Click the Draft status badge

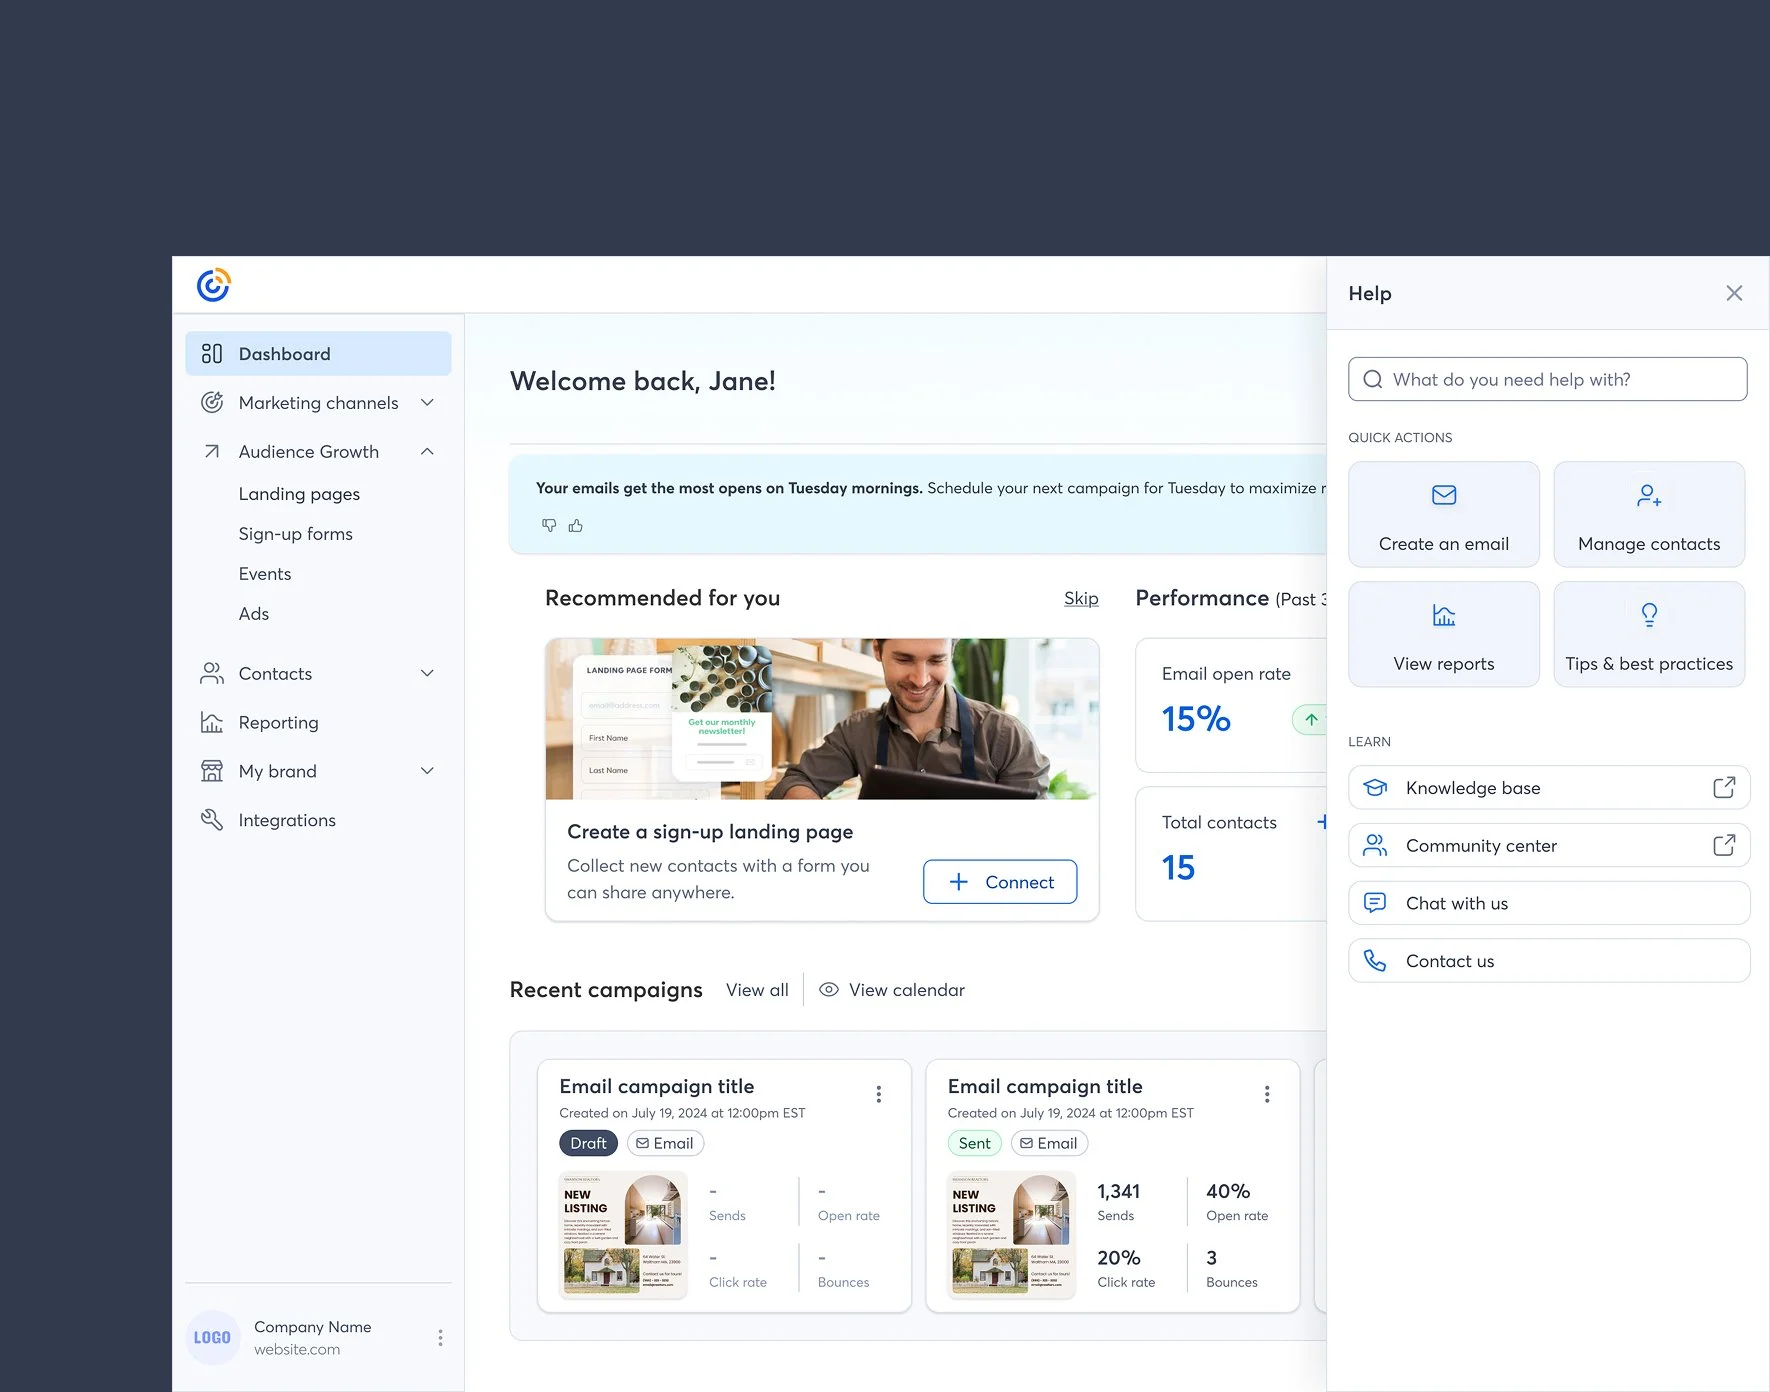pos(588,1143)
